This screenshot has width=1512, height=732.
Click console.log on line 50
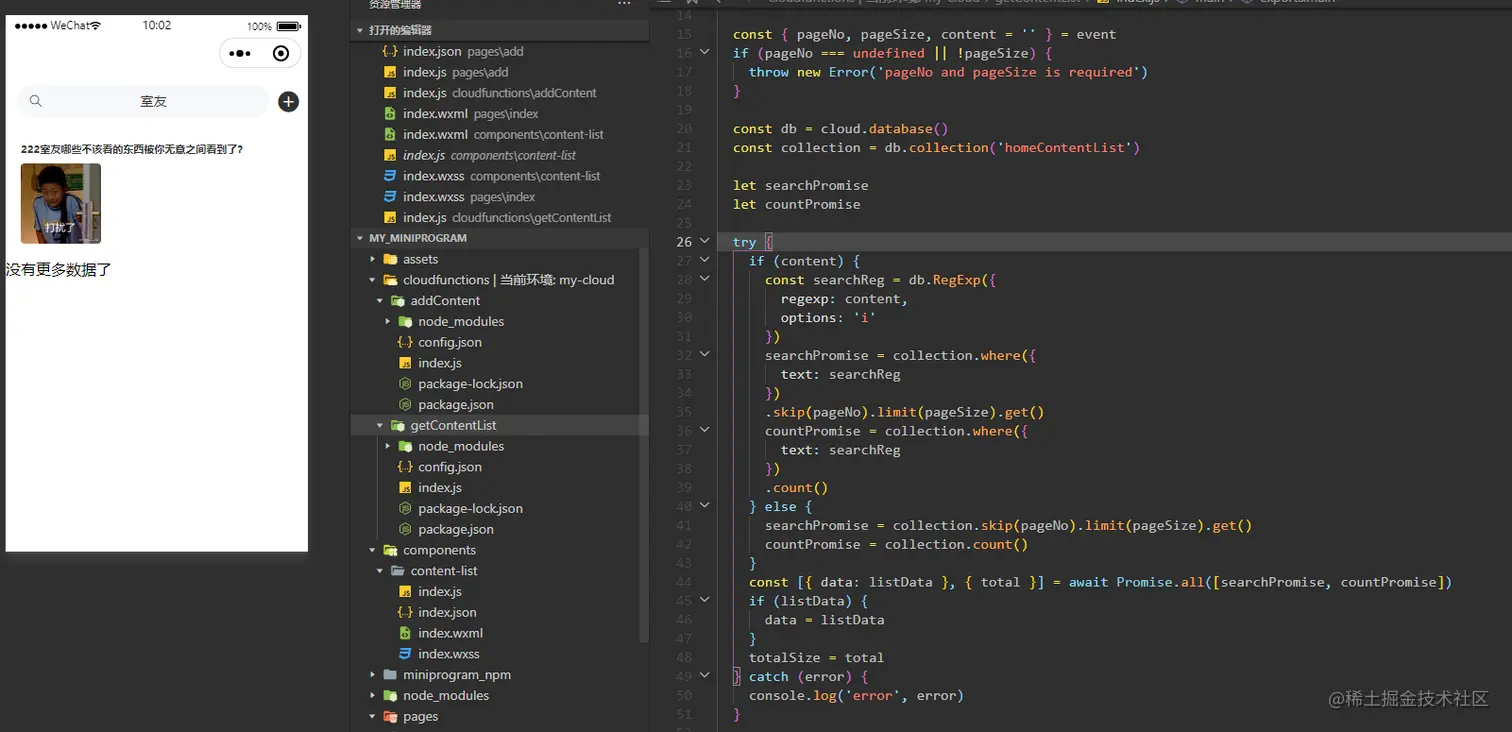(x=792, y=696)
